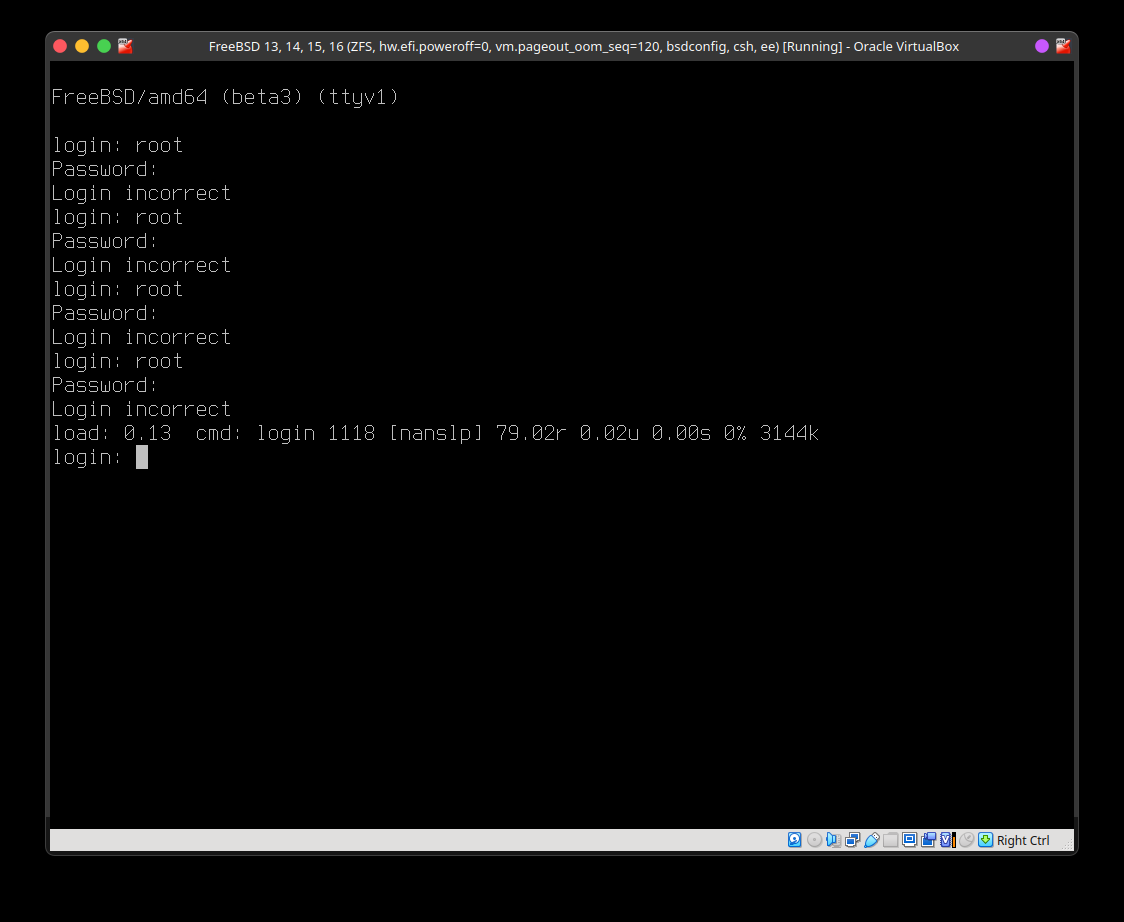
Task: Toggle the mouse integration indicator
Action: click(966, 840)
